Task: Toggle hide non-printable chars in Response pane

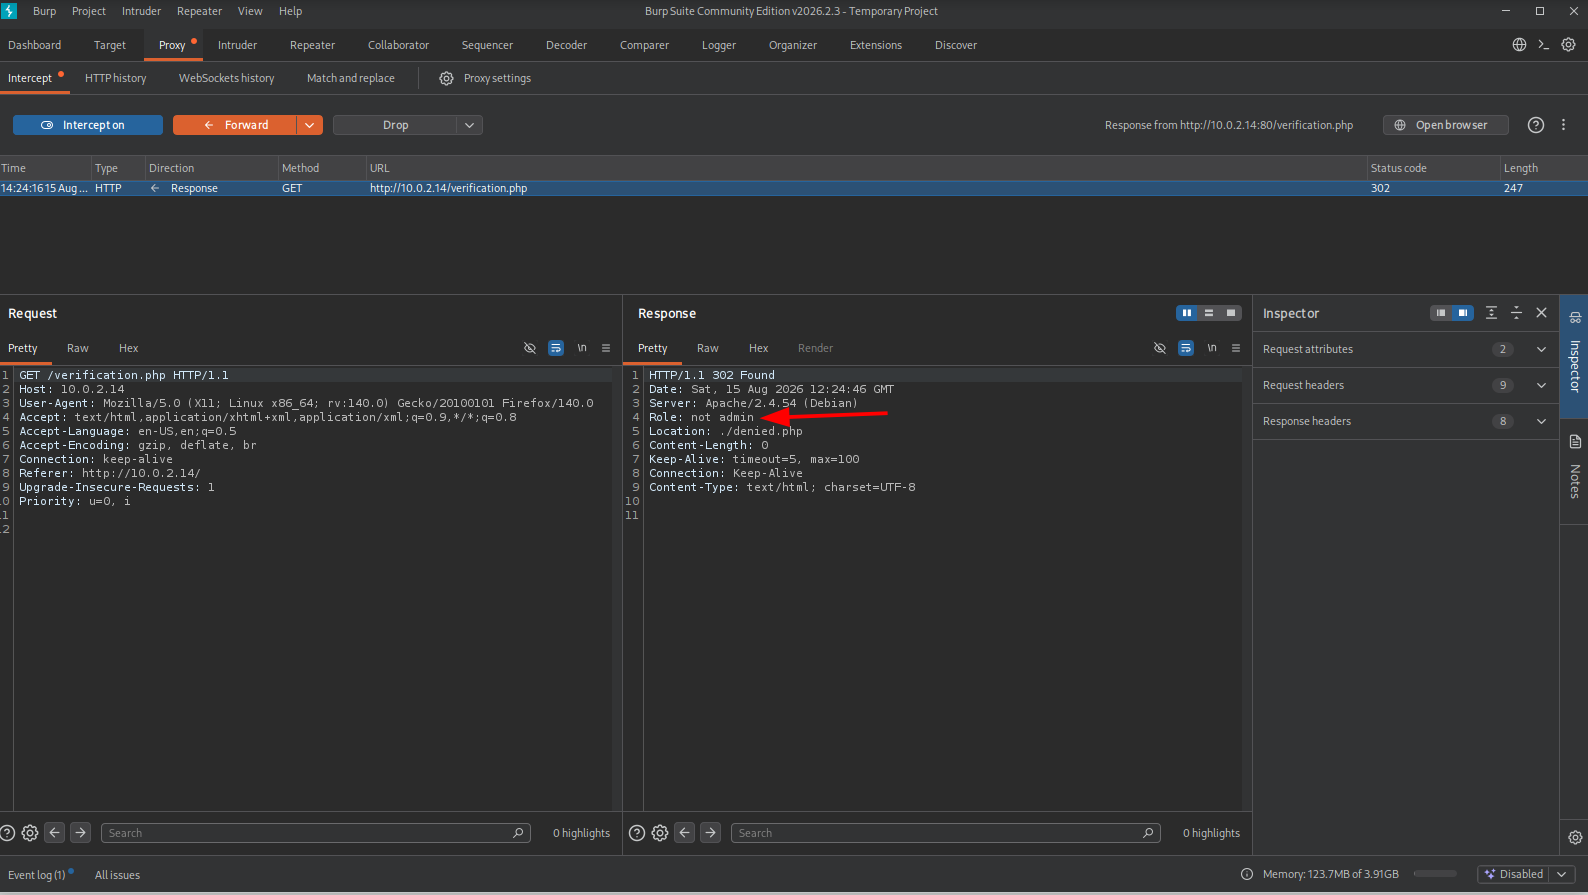Action: click(1160, 348)
